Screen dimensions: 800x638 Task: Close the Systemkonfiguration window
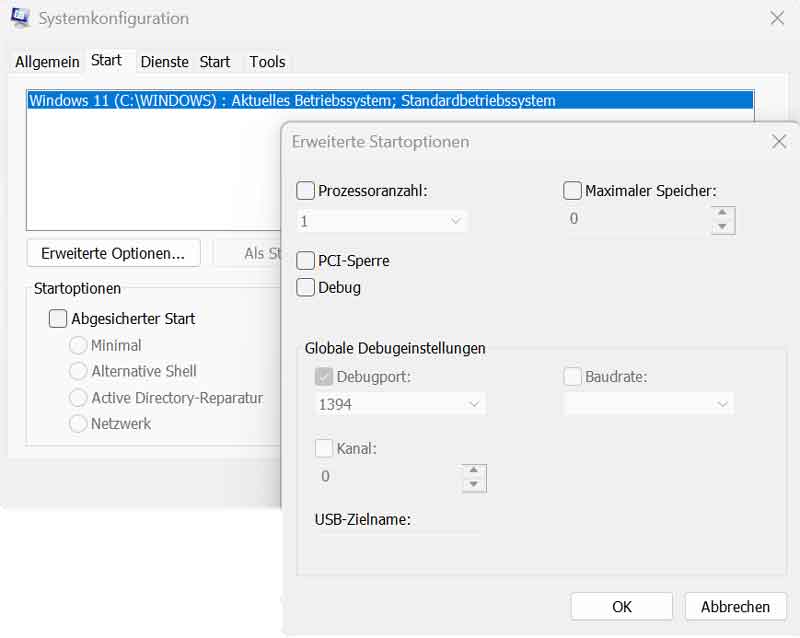pos(777,18)
